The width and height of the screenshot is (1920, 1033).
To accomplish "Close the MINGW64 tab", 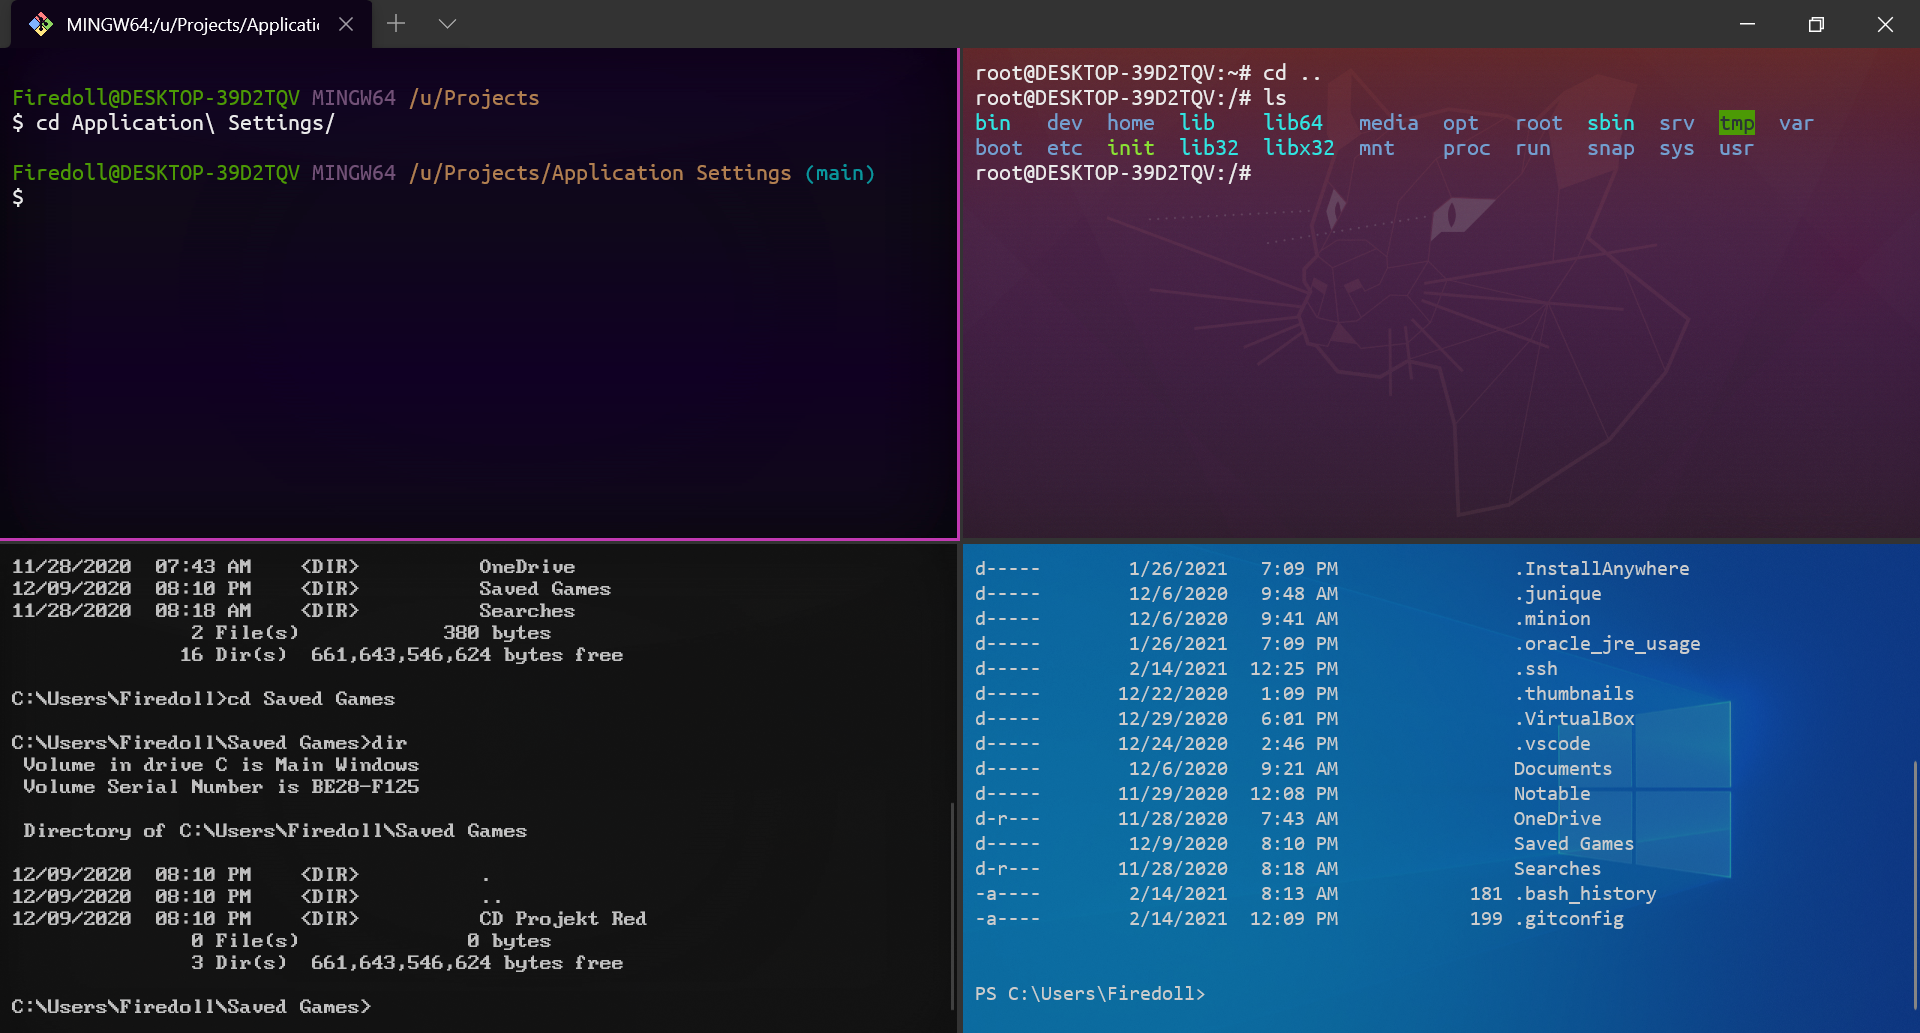I will 346,24.
